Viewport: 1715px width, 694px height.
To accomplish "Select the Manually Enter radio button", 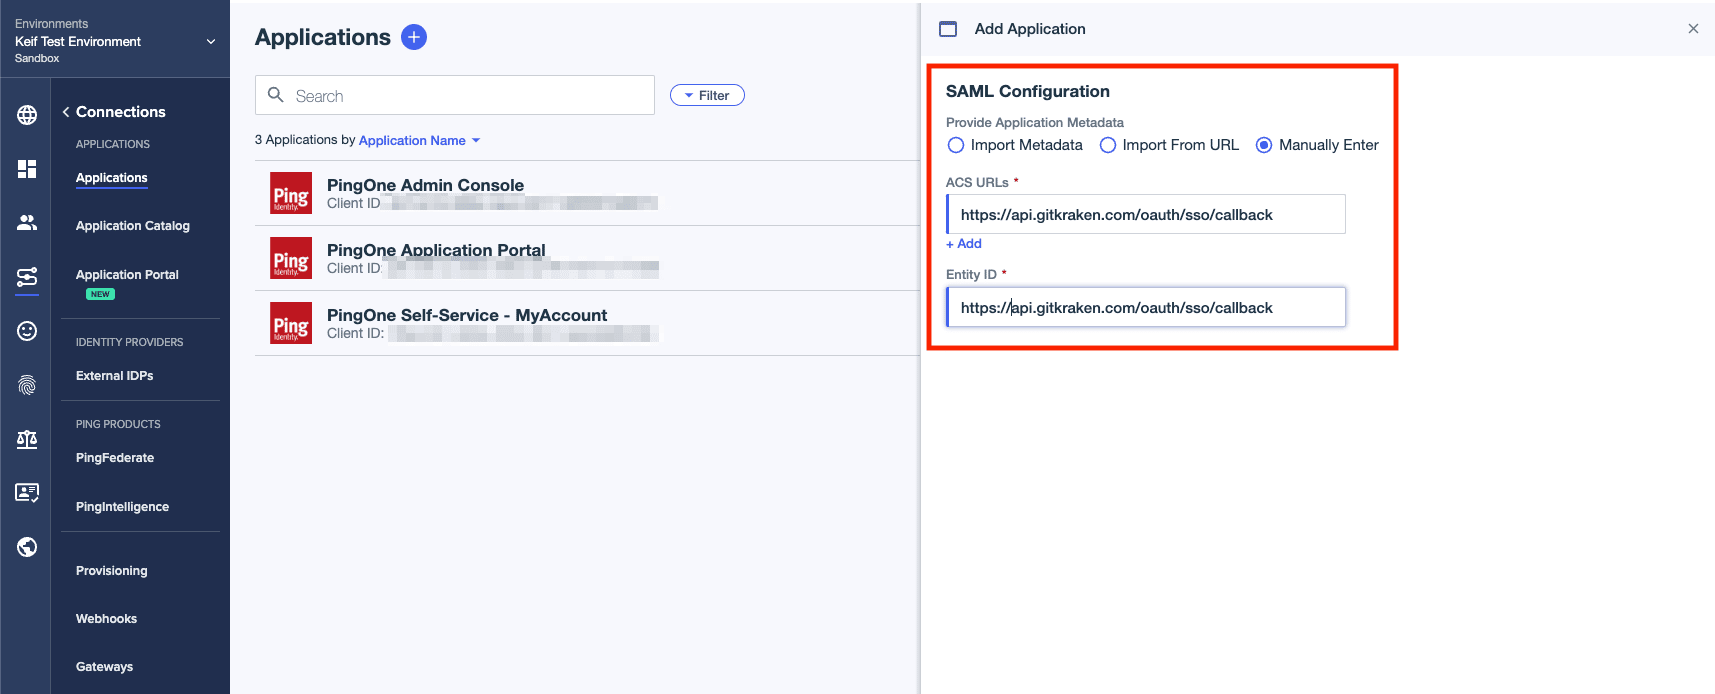I will (1264, 145).
